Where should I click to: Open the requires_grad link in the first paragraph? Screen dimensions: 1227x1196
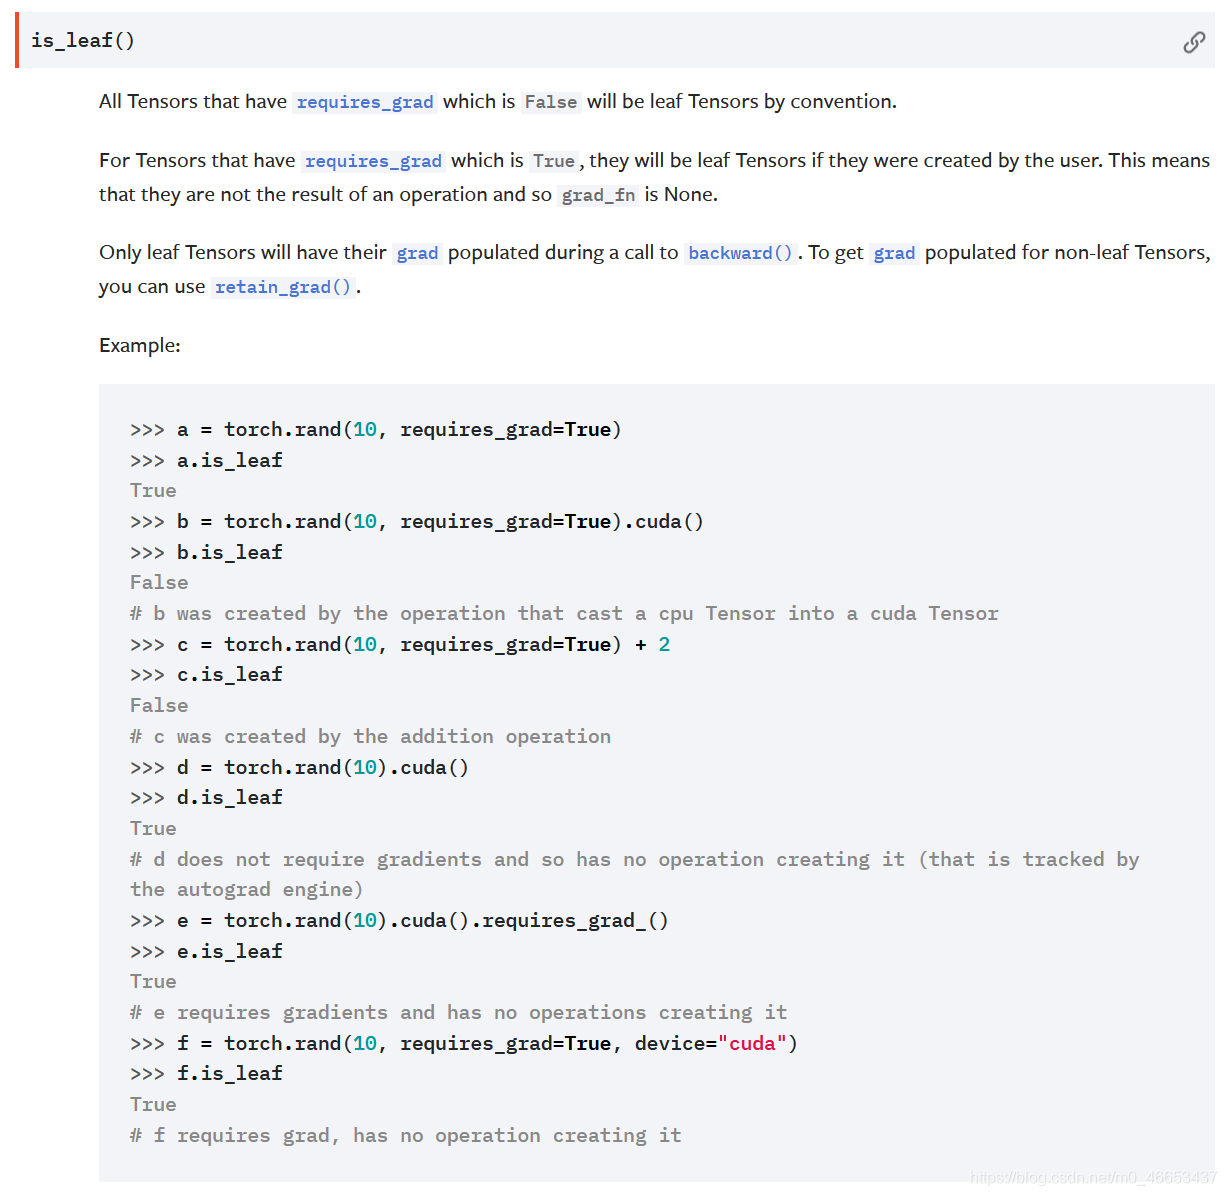pos(365,102)
